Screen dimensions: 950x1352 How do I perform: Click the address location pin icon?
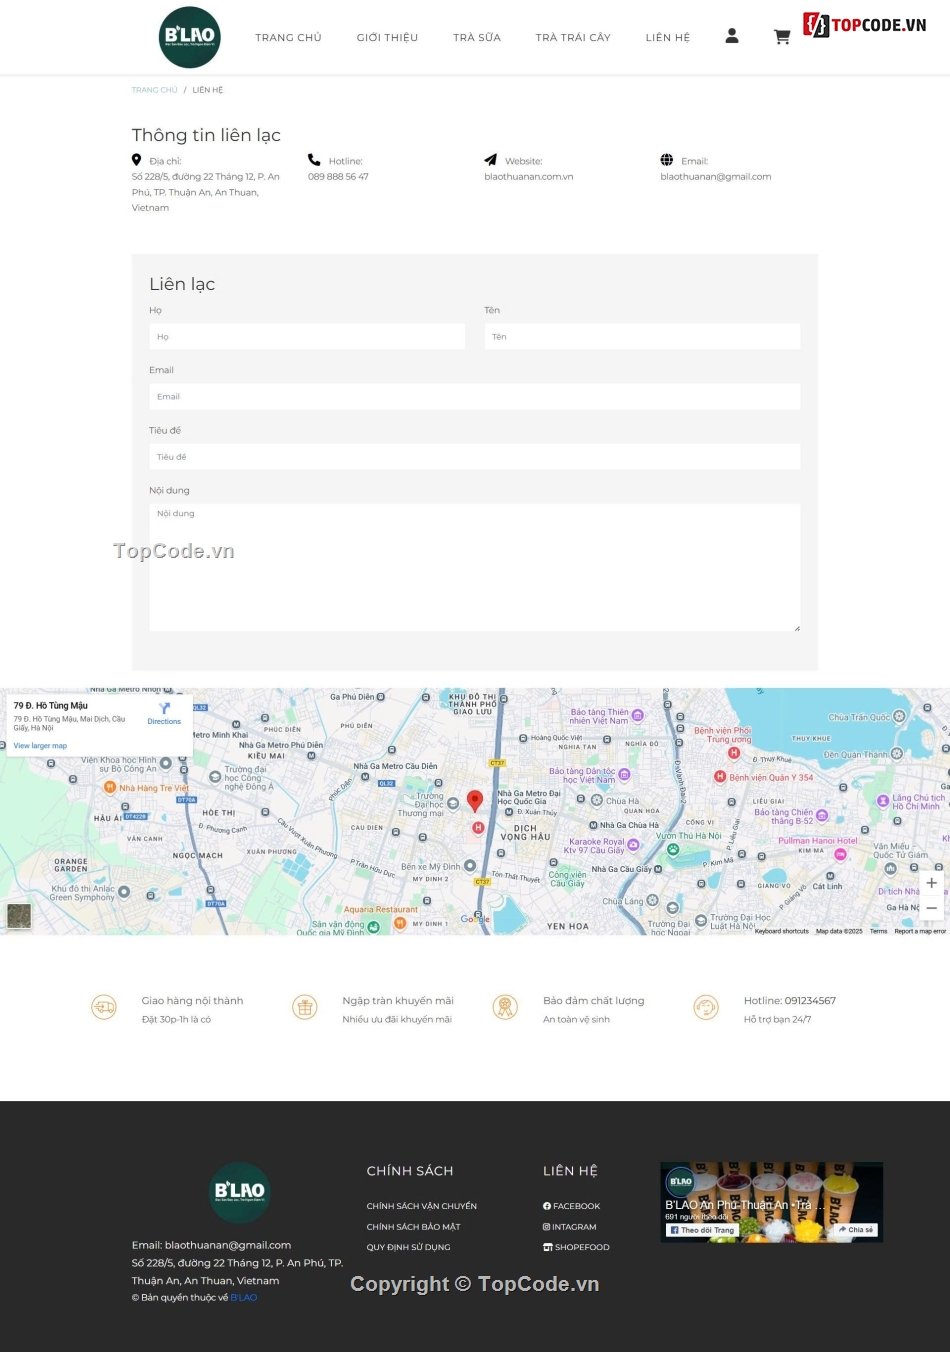point(137,160)
